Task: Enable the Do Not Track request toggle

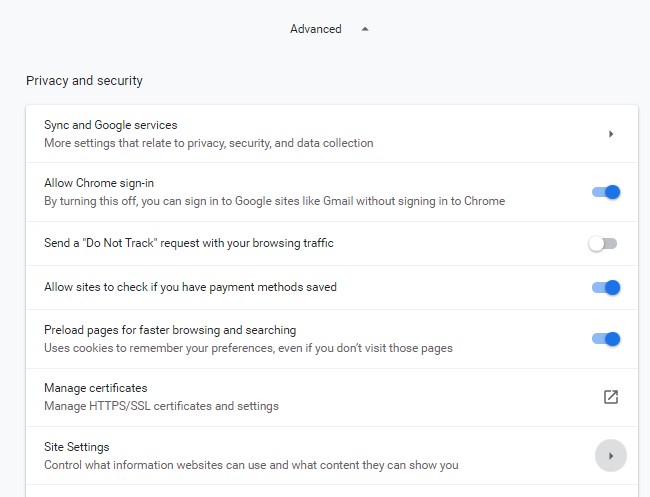Action: [602, 243]
